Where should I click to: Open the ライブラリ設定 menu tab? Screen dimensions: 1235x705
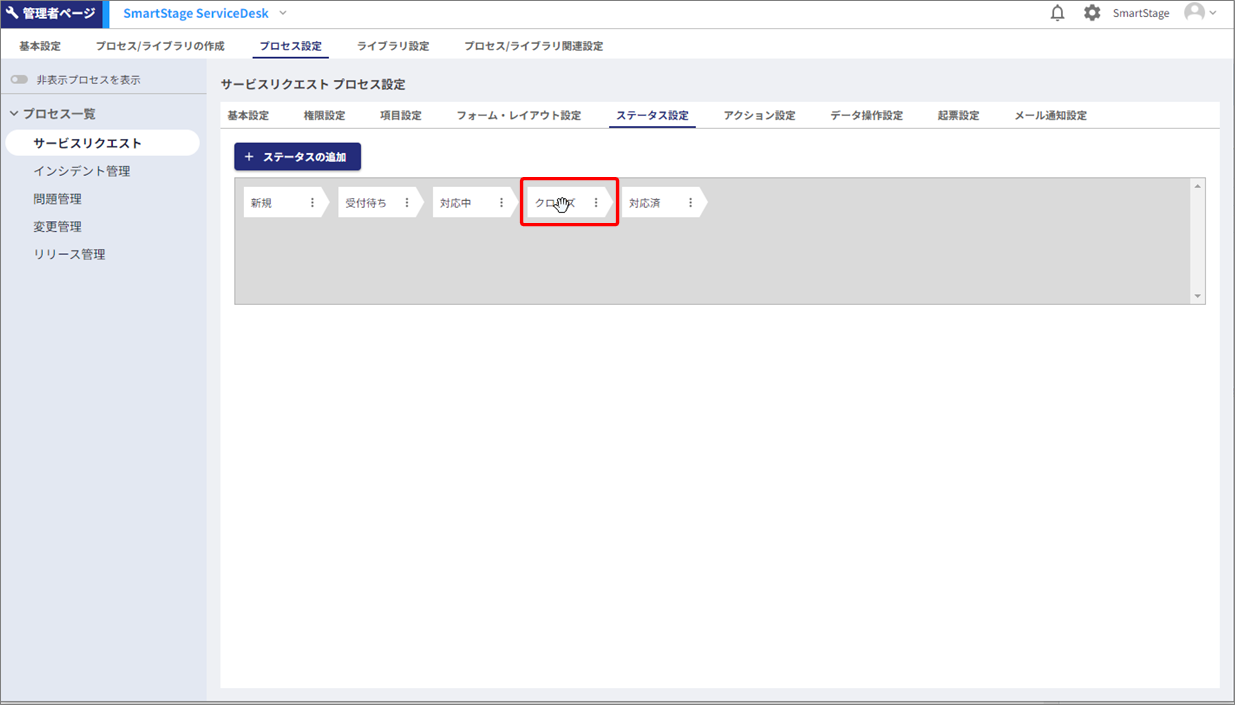point(393,46)
